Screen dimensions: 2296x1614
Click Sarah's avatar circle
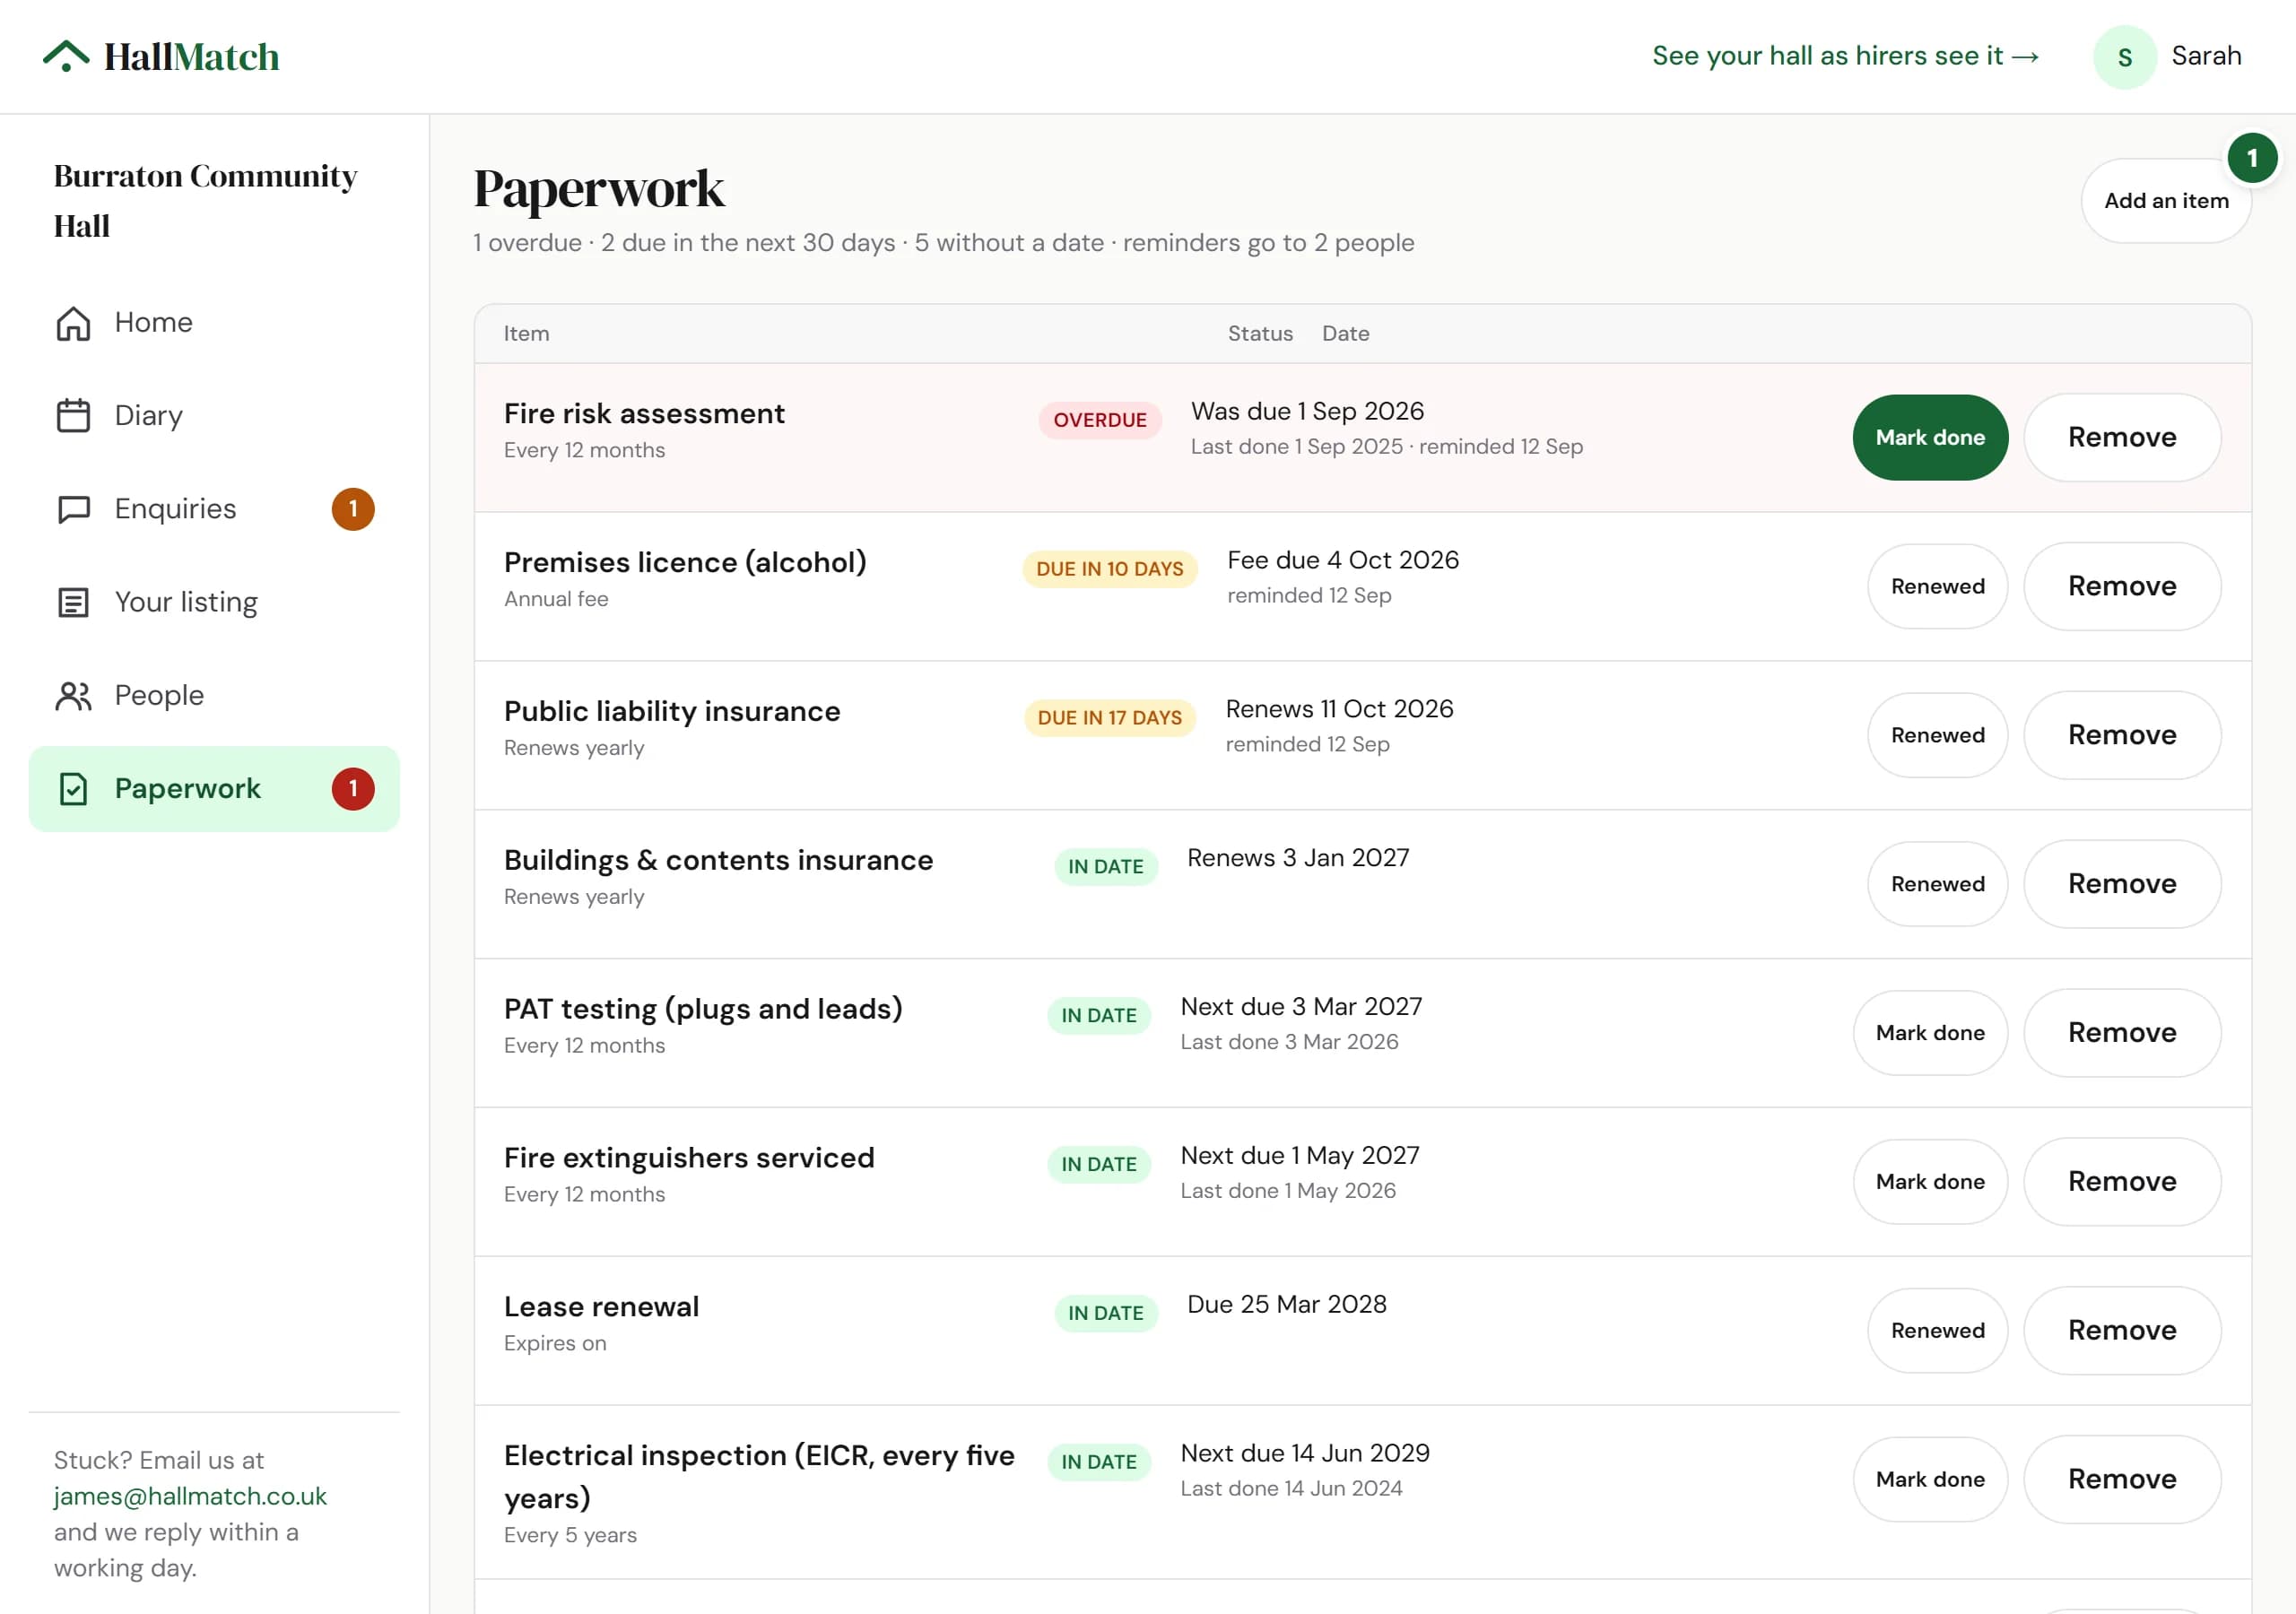tap(2124, 57)
